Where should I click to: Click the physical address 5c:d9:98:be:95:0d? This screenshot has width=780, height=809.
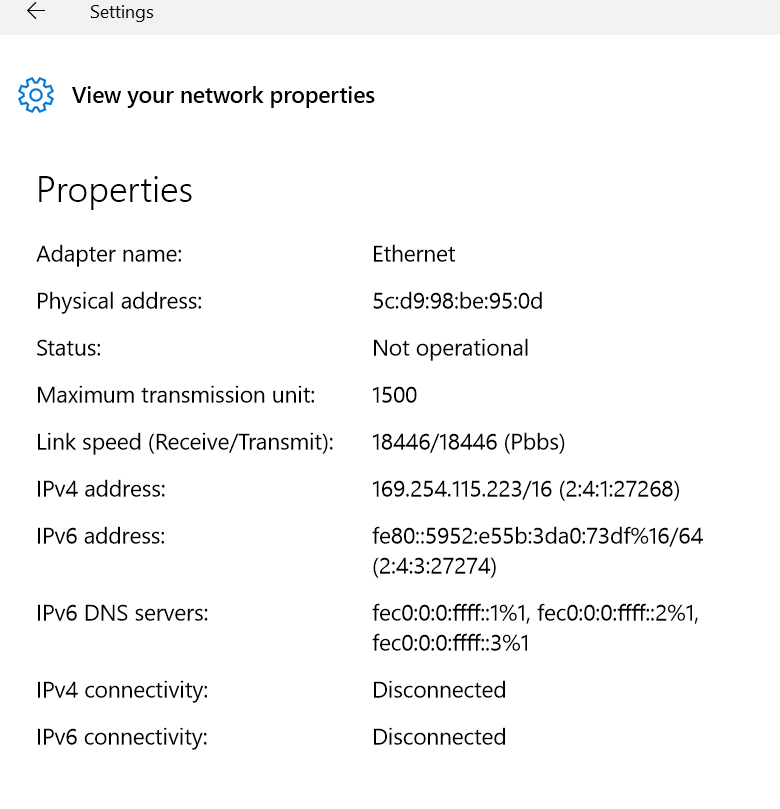(458, 301)
